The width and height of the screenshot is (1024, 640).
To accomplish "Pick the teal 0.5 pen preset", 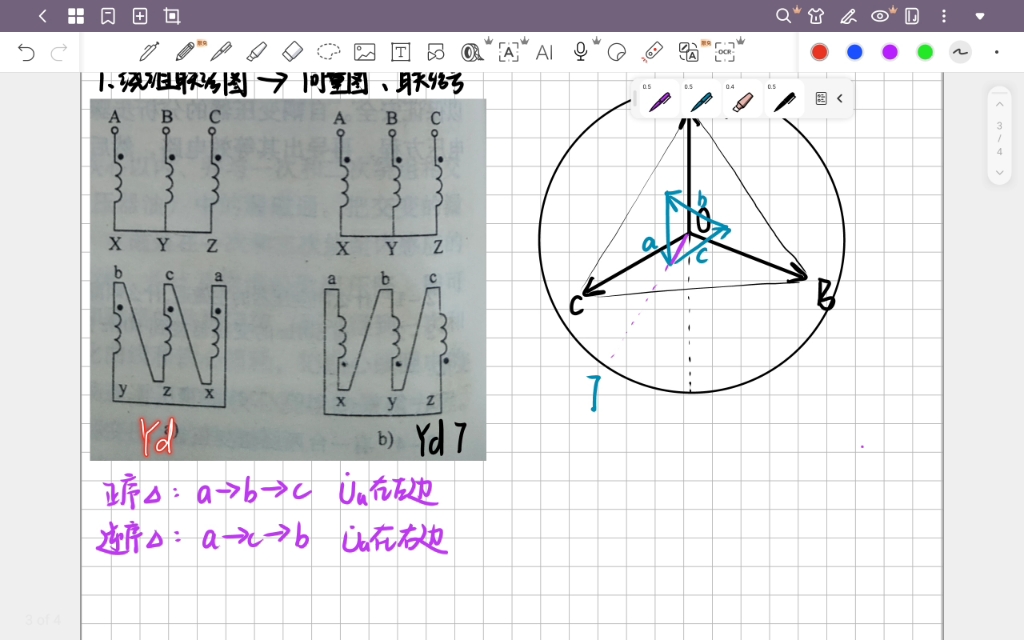I will (x=700, y=99).
